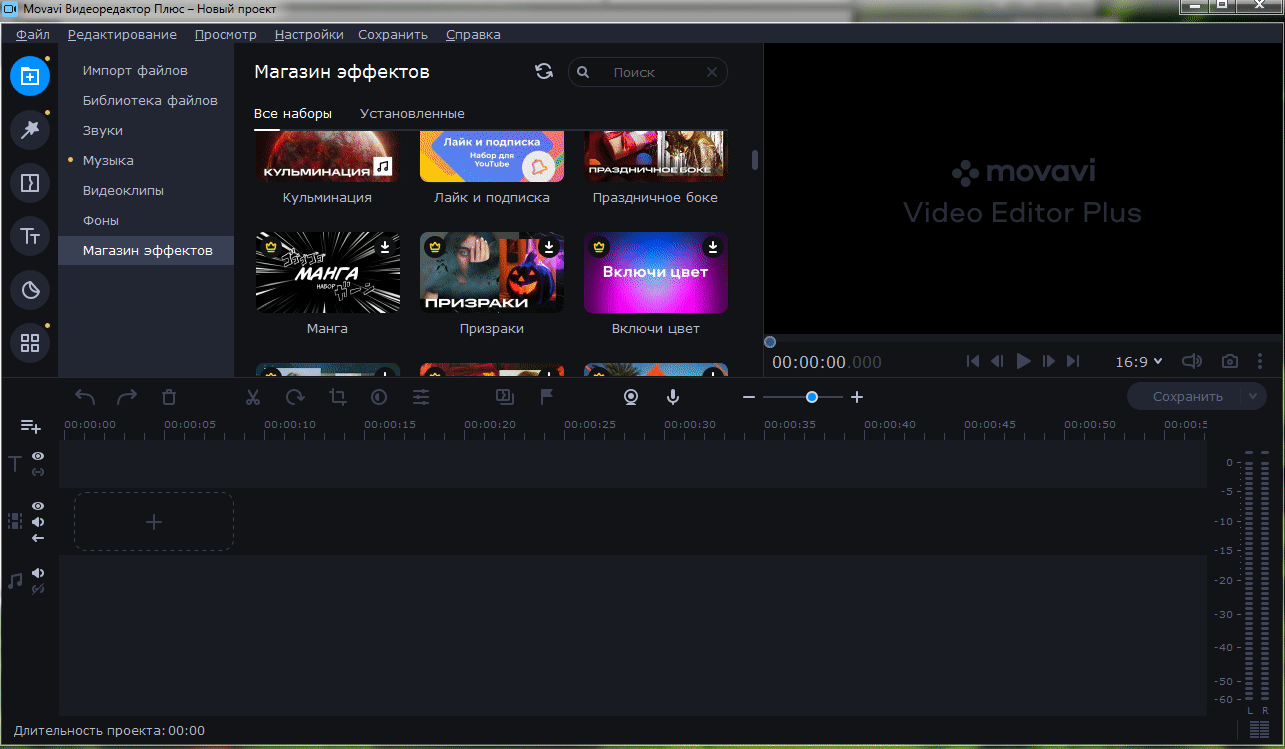1285x749 pixels.
Task: Select the scissors split tool
Action: click(x=253, y=397)
